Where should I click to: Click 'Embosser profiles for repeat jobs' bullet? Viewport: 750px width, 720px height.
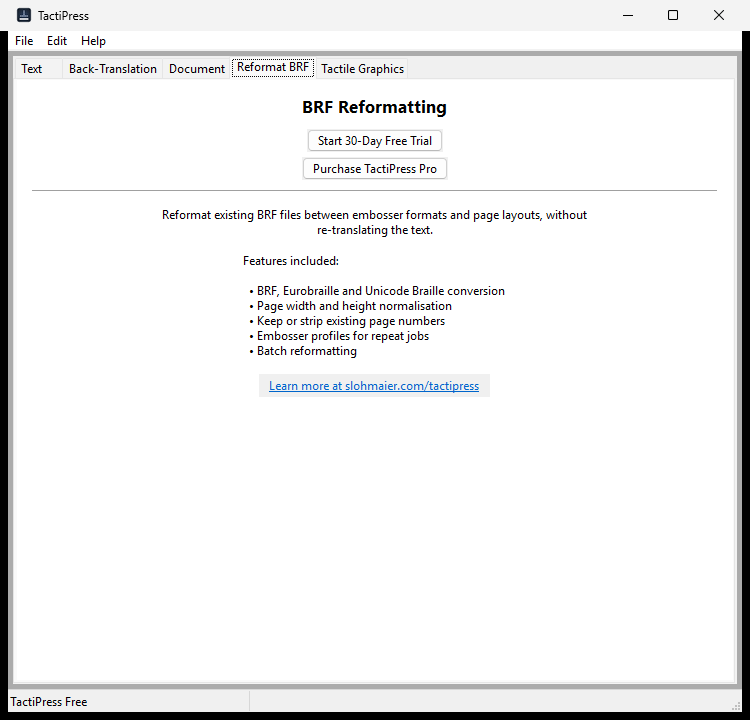(339, 336)
